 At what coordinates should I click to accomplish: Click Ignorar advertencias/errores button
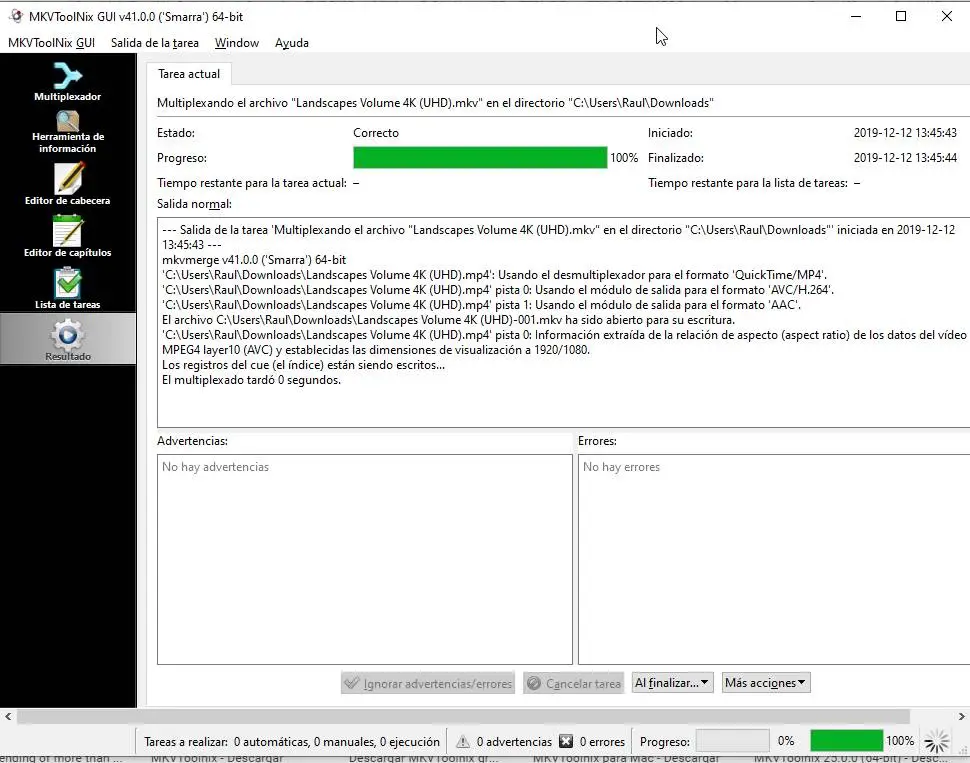click(428, 683)
